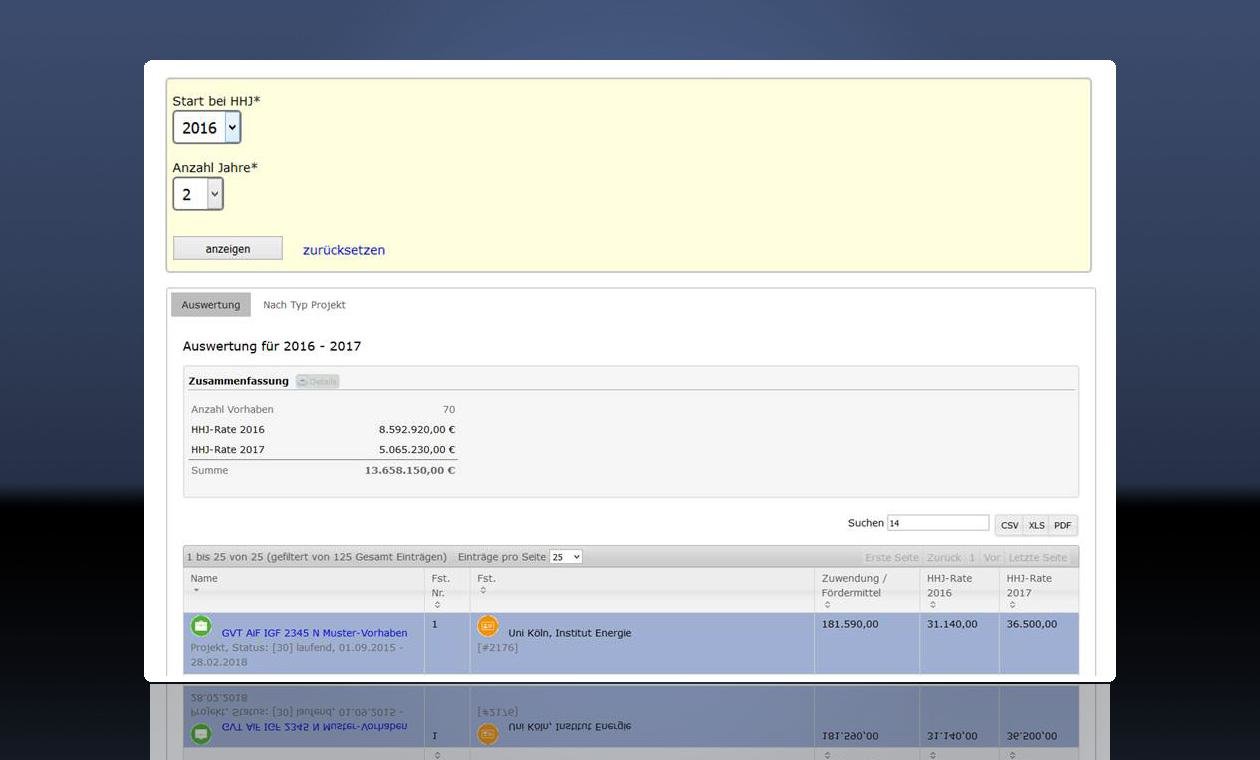Screen dimensions: 1260x760
Task: Click the Anzahl Vorhaben value 70
Action: (449, 410)
